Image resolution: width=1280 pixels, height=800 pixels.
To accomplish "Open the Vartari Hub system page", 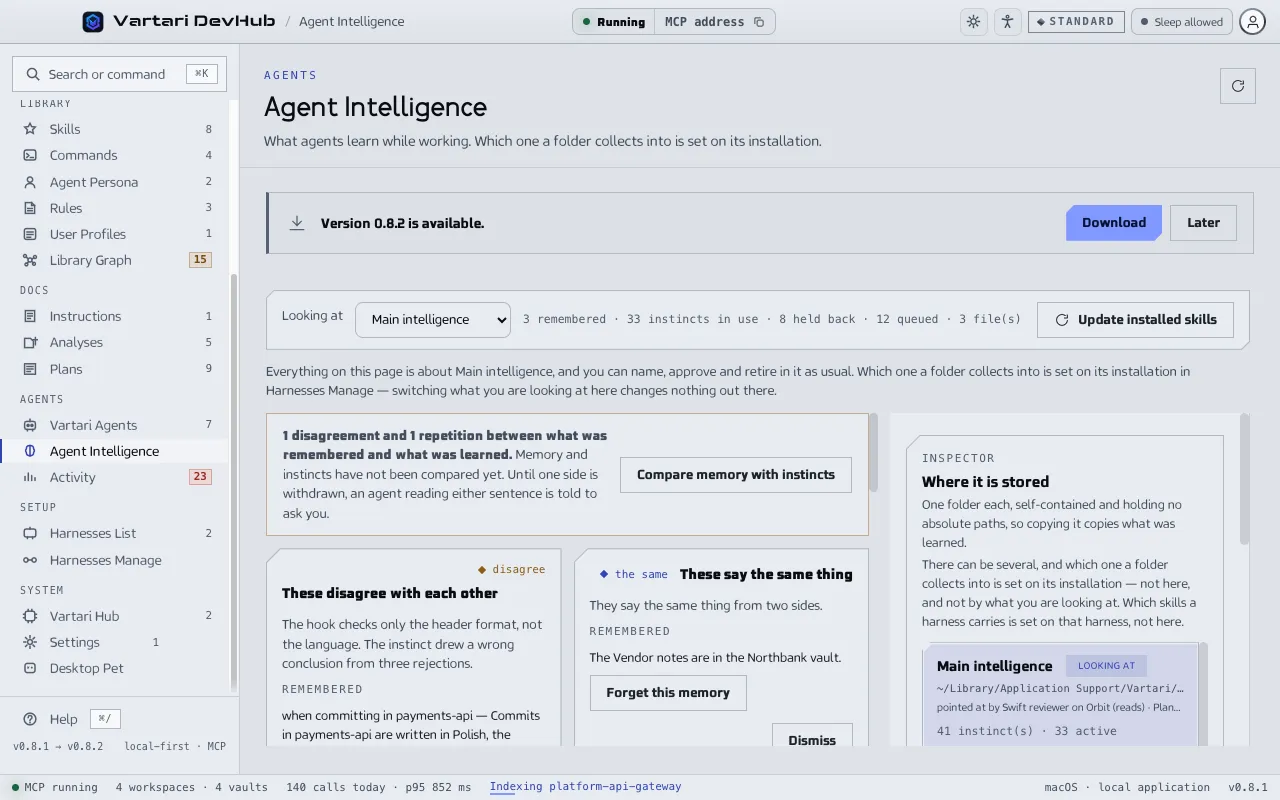I will coord(116,616).
